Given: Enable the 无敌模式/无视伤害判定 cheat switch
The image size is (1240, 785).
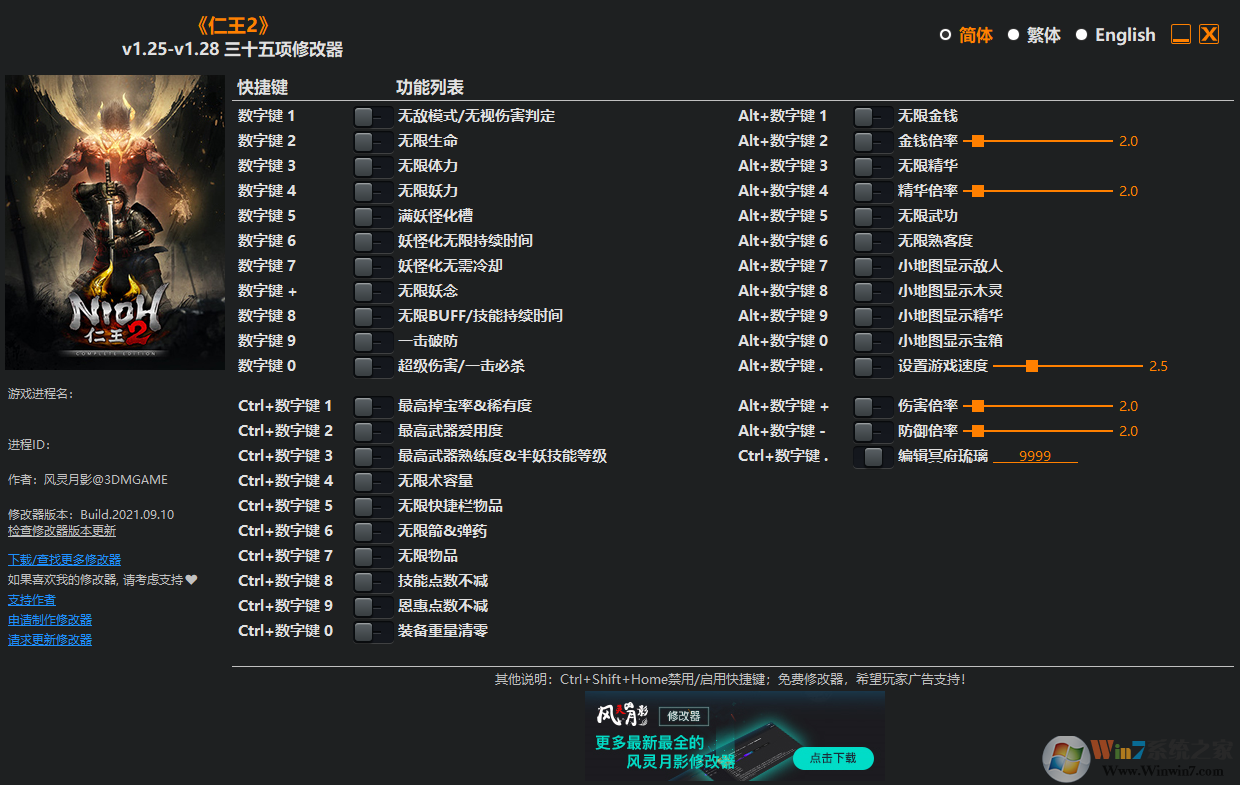Looking at the screenshot, I should click(371, 115).
